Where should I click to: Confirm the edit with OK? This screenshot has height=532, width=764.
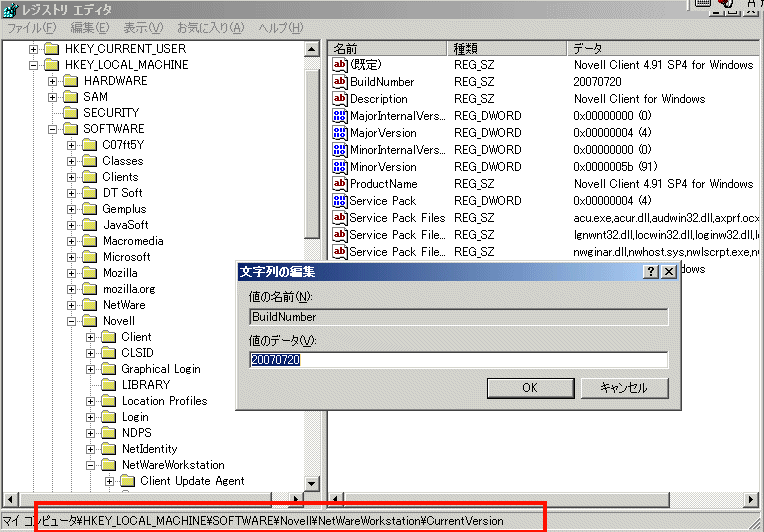point(531,388)
